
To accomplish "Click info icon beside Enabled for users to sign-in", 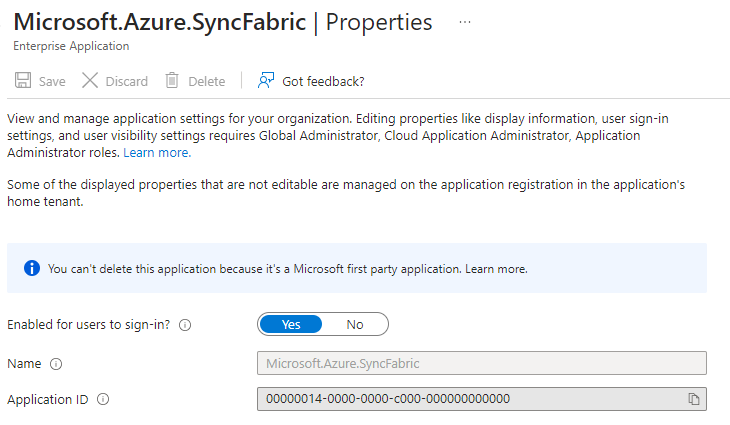I will click(185, 325).
